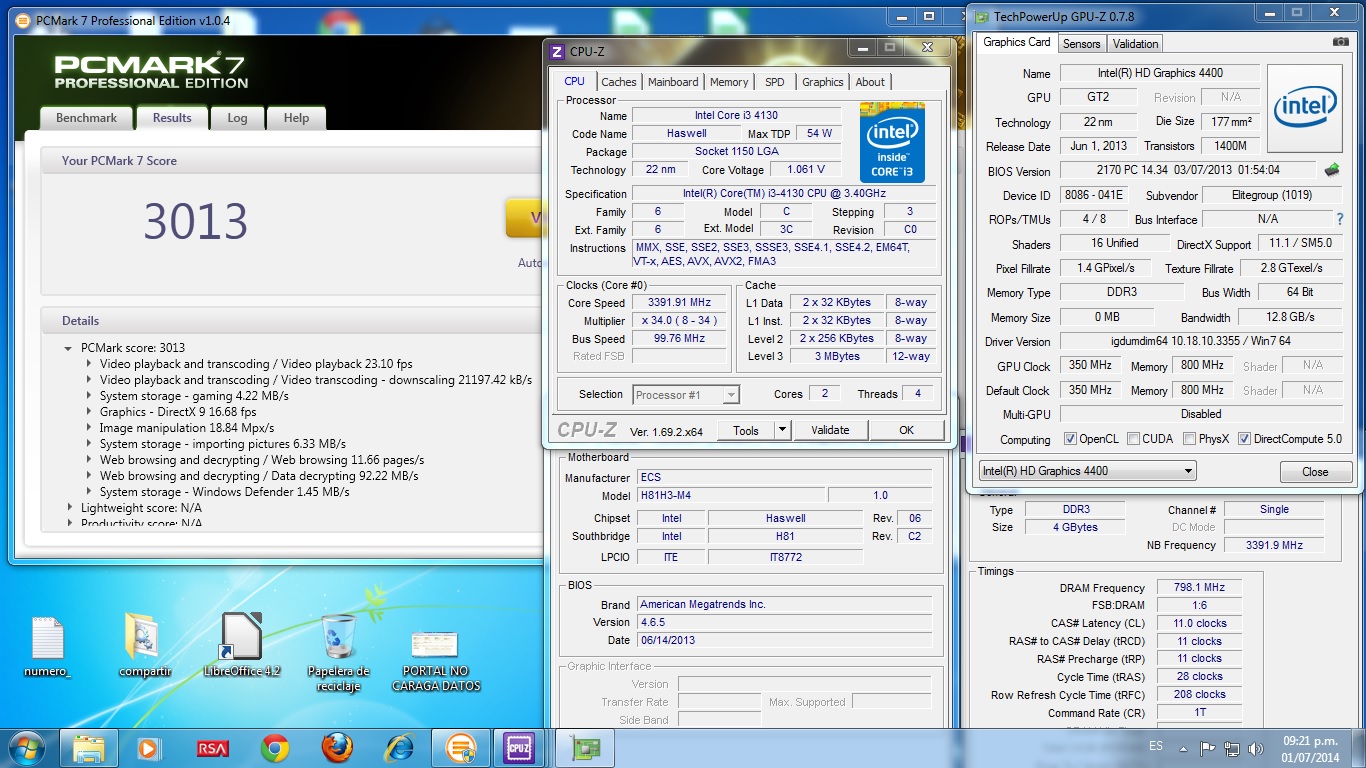Click the DRAM Frequency value 798.1 MHz
Image resolution: width=1366 pixels, height=768 pixels.
tap(1199, 588)
